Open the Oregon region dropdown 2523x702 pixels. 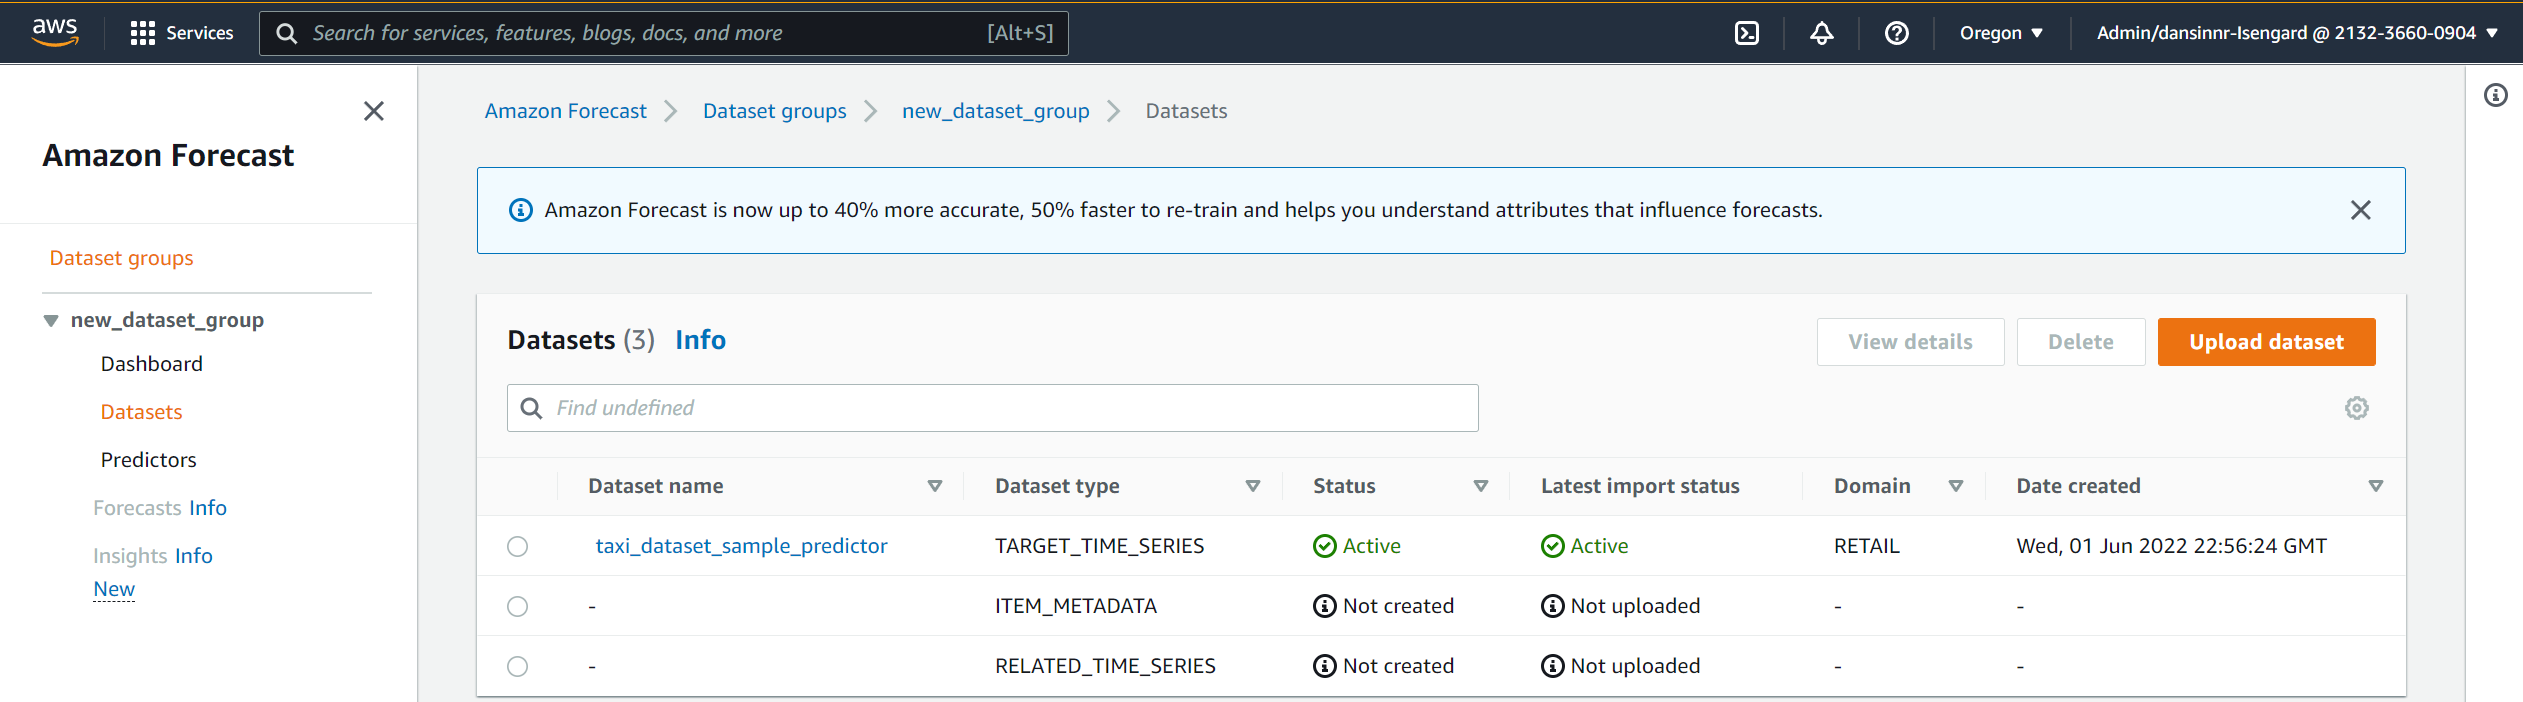pos(2000,33)
